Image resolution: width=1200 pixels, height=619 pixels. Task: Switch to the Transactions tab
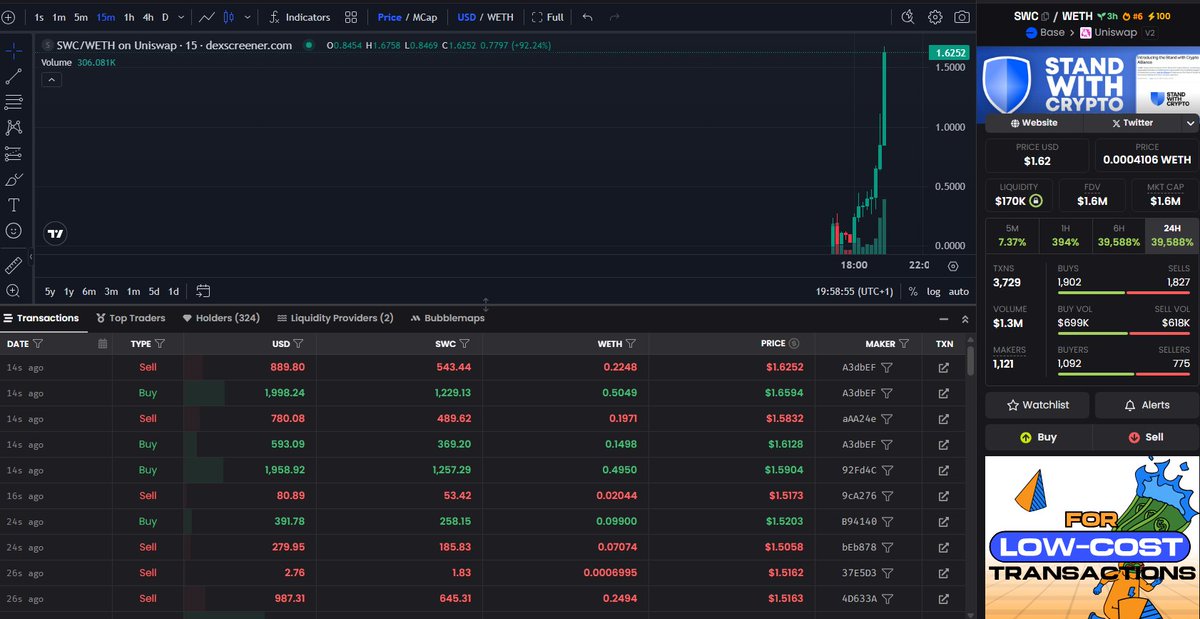click(x=41, y=318)
